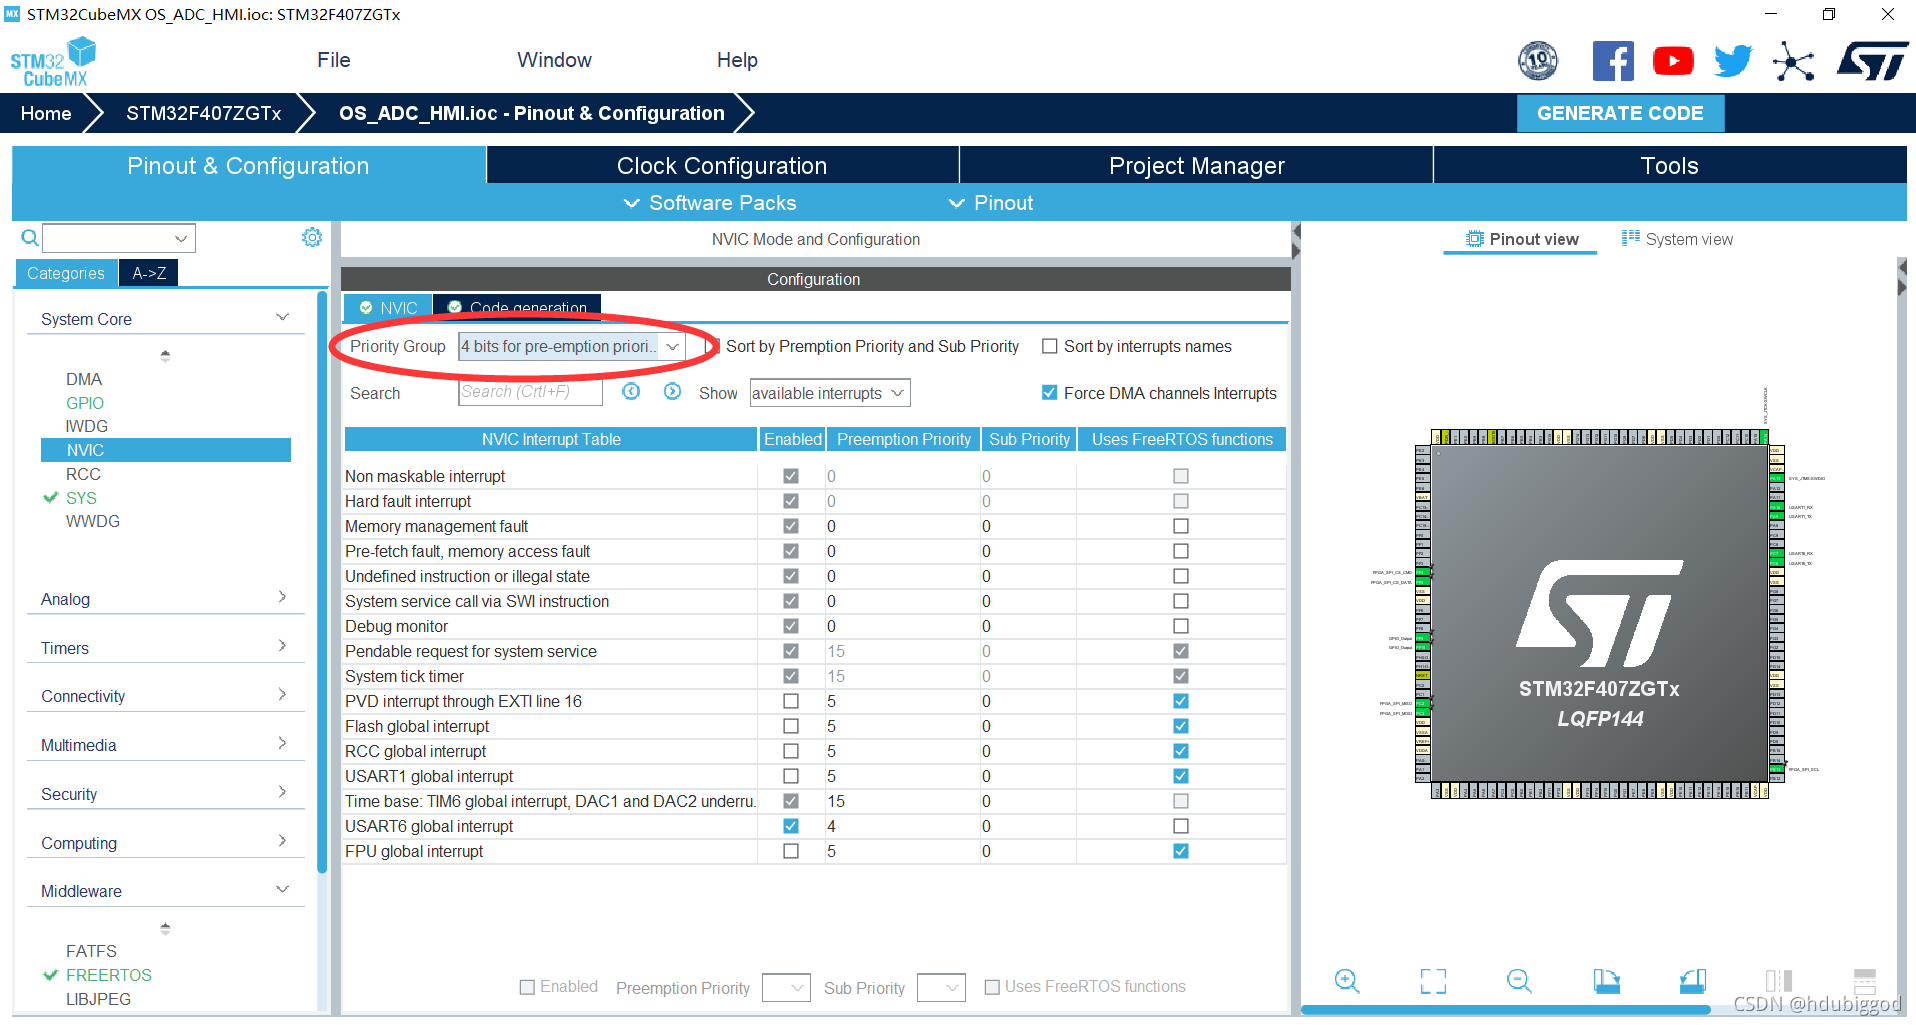
Task: Switch to A->Z sorting tab
Action: pyautogui.click(x=149, y=273)
